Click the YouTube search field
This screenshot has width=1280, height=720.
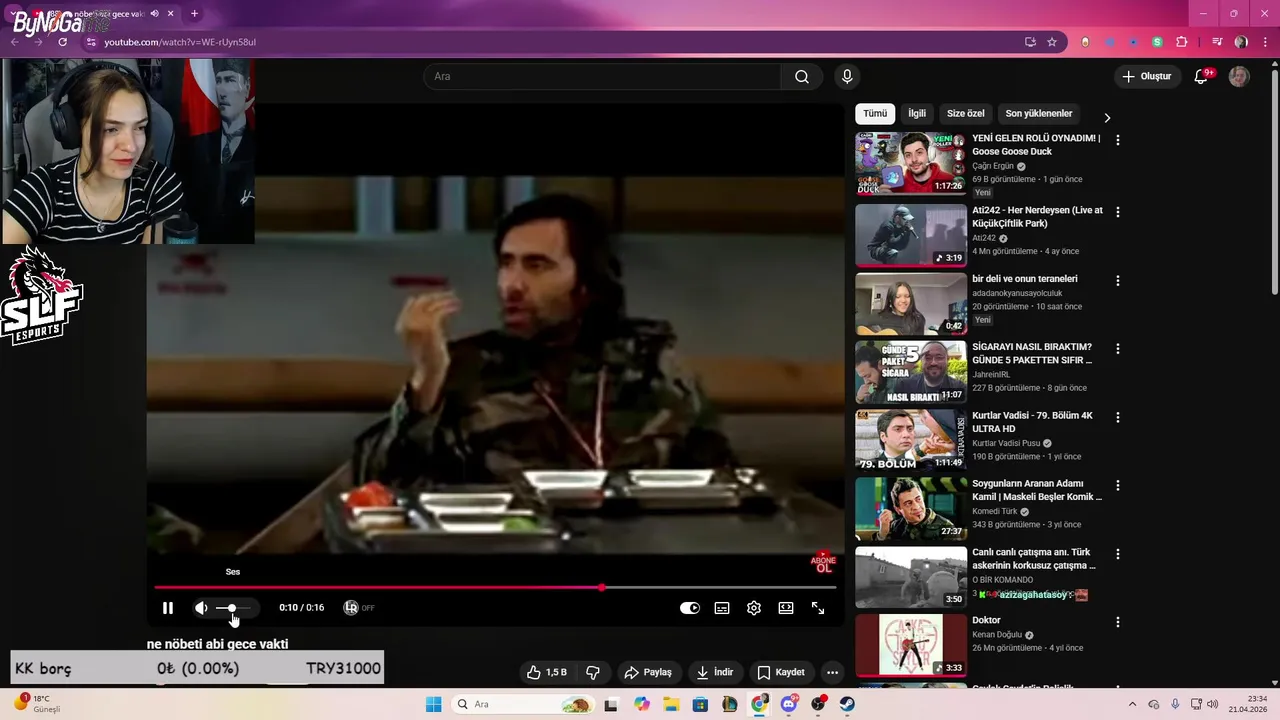[603, 76]
